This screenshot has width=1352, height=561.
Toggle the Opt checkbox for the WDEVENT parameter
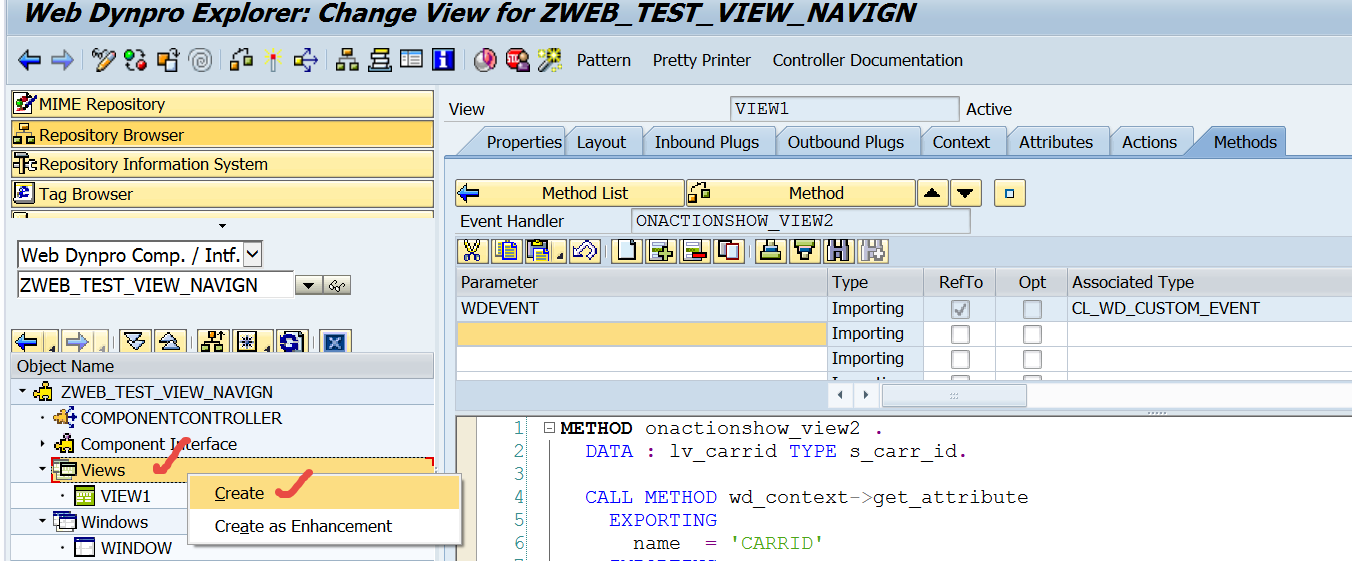point(1032,309)
